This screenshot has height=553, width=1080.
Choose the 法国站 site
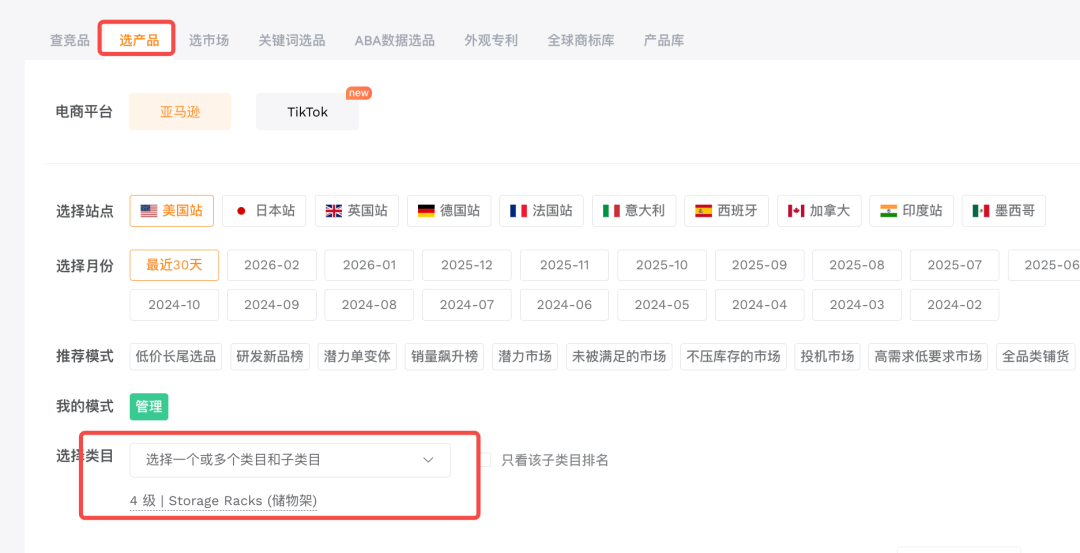click(x=541, y=211)
